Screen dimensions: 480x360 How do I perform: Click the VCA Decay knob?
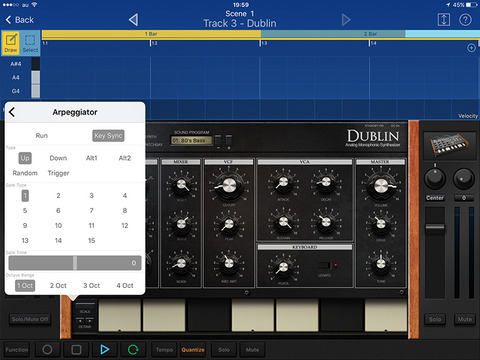tap(326, 182)
